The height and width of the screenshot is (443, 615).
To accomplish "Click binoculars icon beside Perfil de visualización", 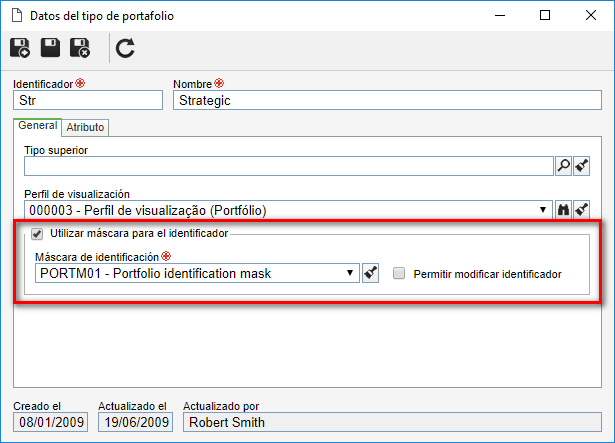I will coord(564,210).
